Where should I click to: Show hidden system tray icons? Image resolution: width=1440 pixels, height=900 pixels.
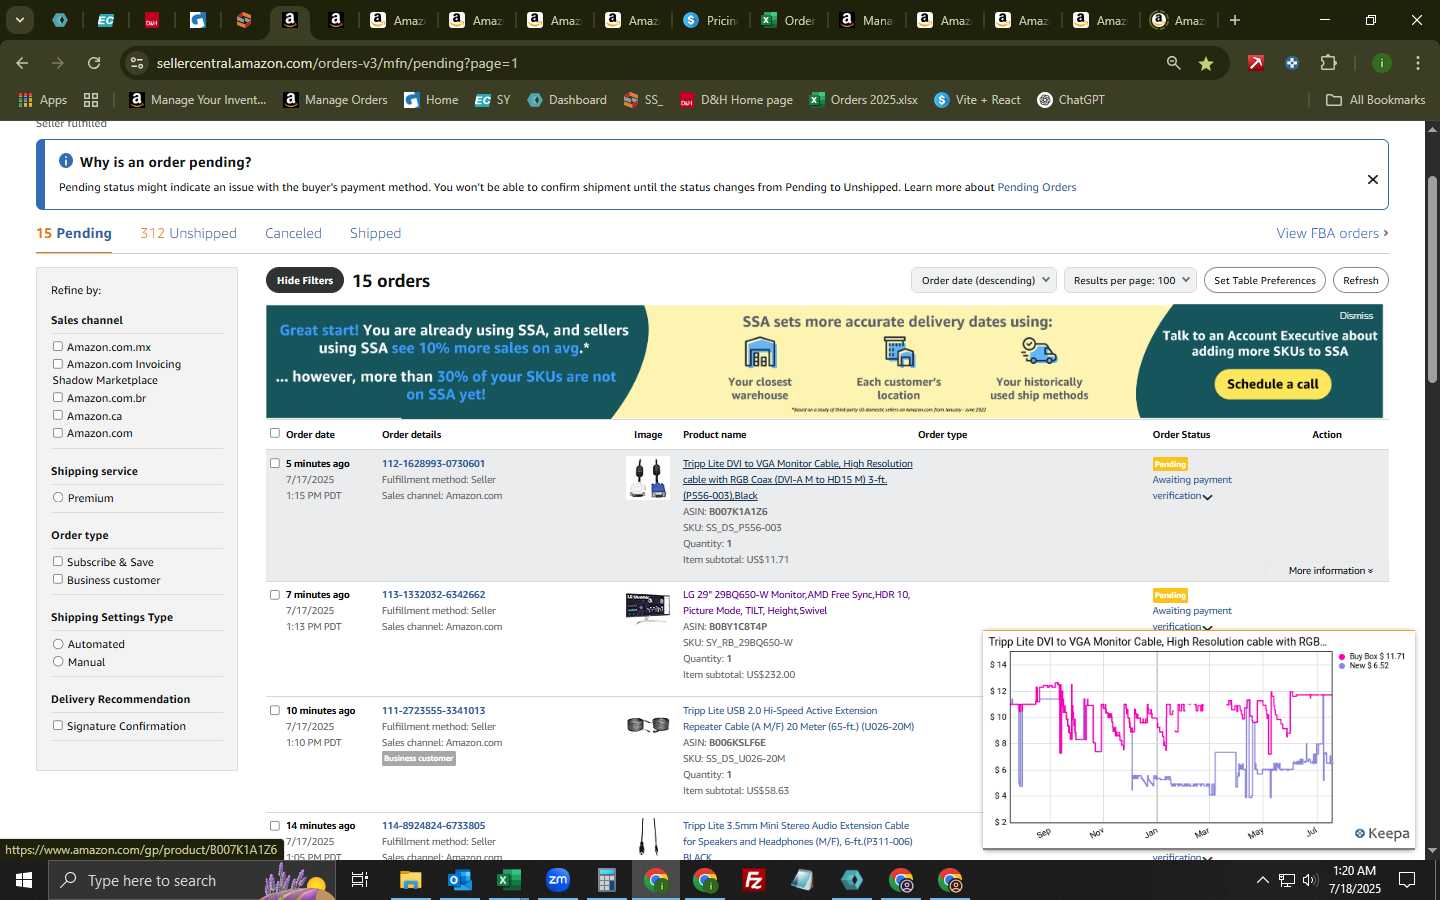click(1262, 880)
